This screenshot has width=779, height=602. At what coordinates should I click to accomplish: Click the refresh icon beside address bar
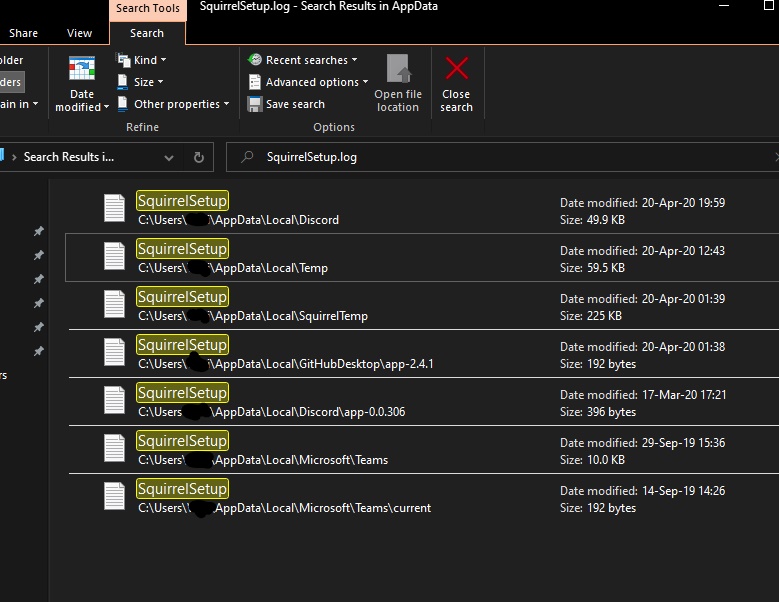199,157
